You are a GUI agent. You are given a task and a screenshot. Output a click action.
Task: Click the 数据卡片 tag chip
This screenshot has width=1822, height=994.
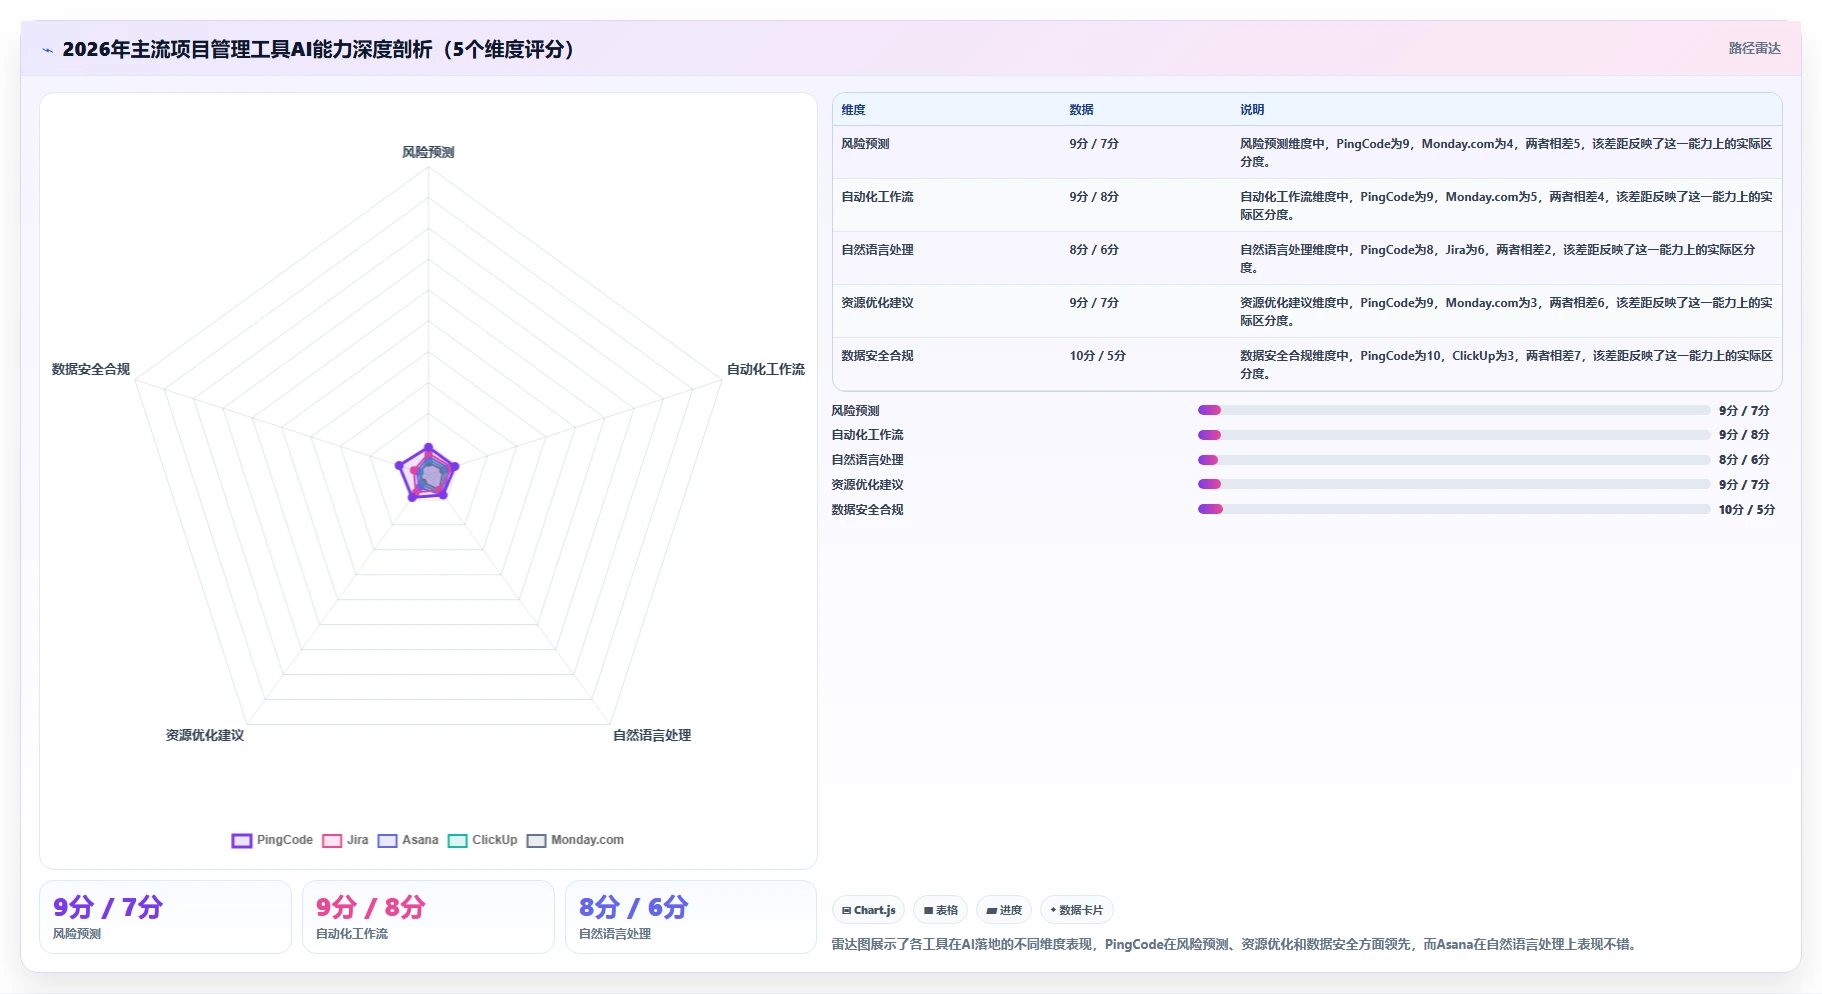click(1076, 910)
